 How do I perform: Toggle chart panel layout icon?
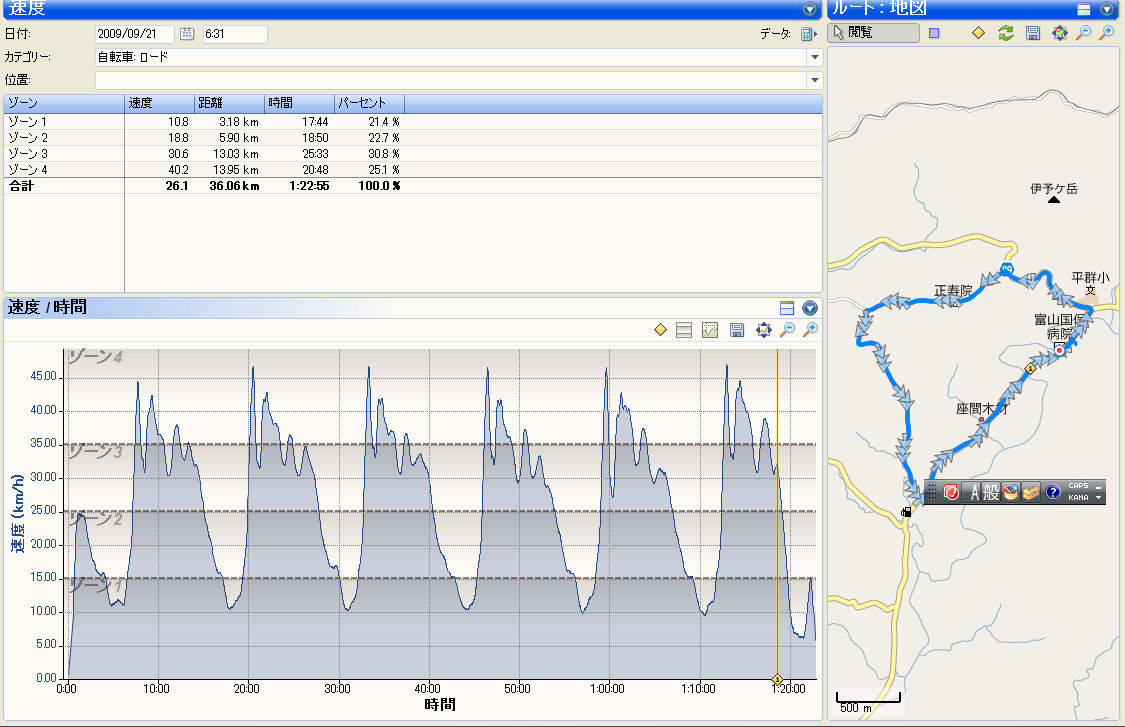787,308
